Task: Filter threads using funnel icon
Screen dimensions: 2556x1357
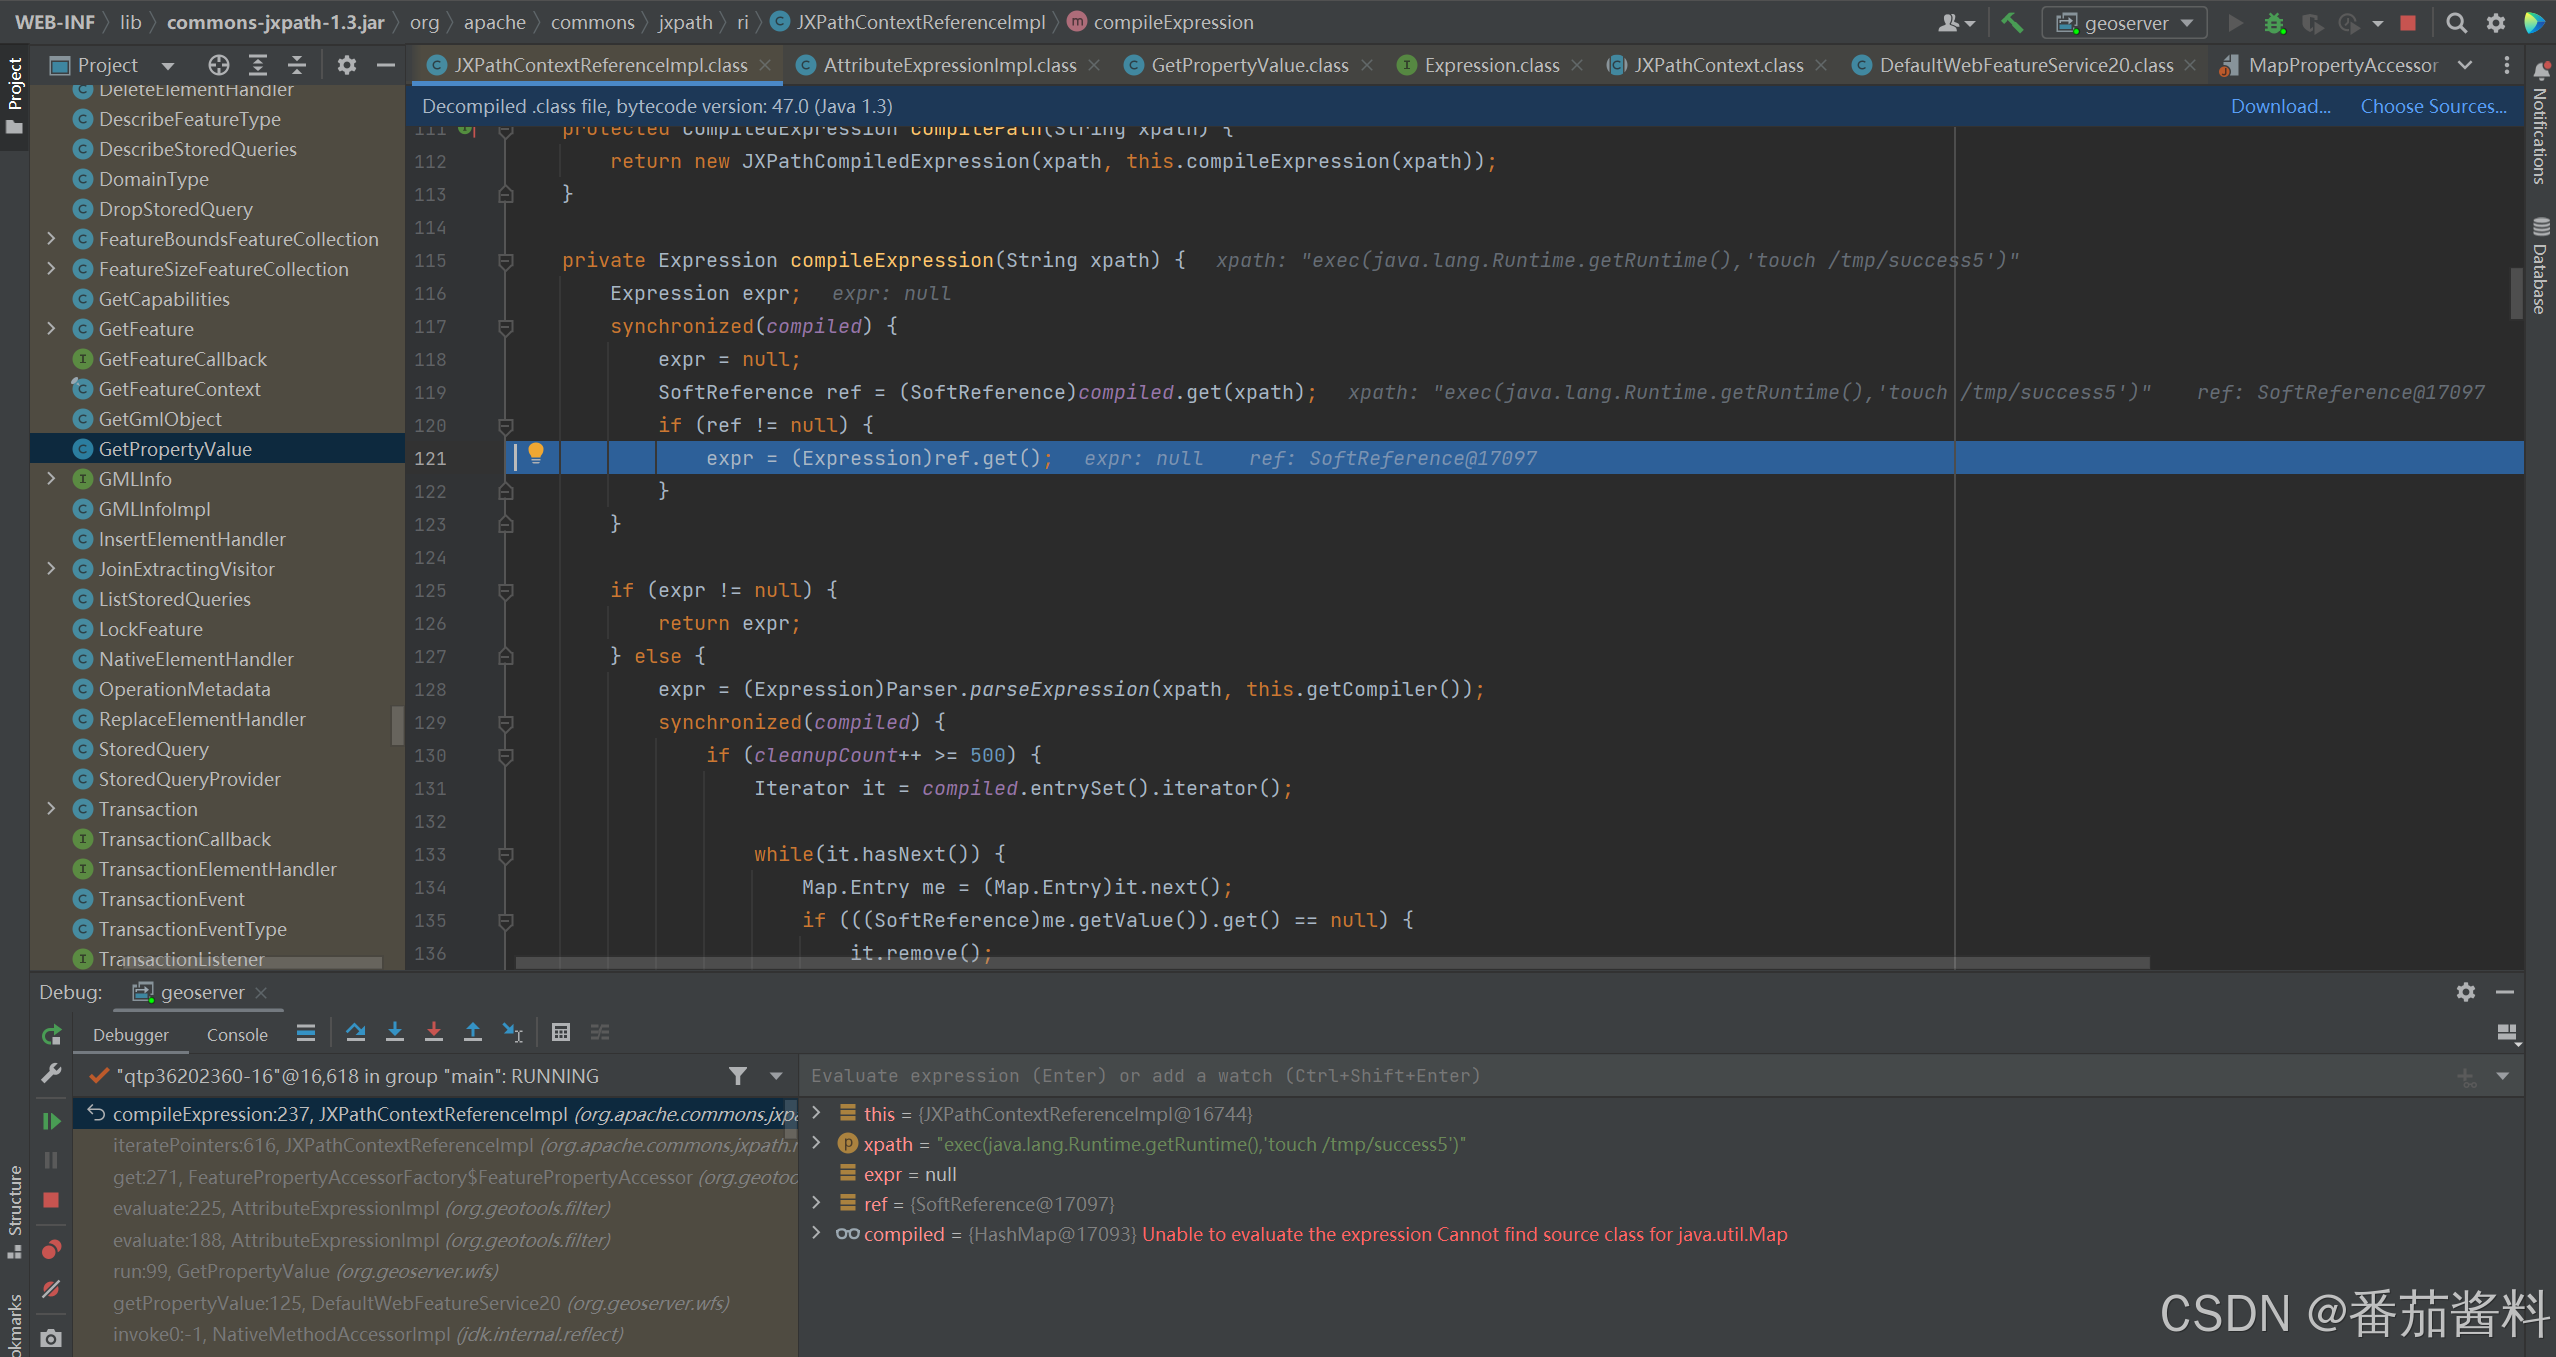Action: [x=738, y=1076]
